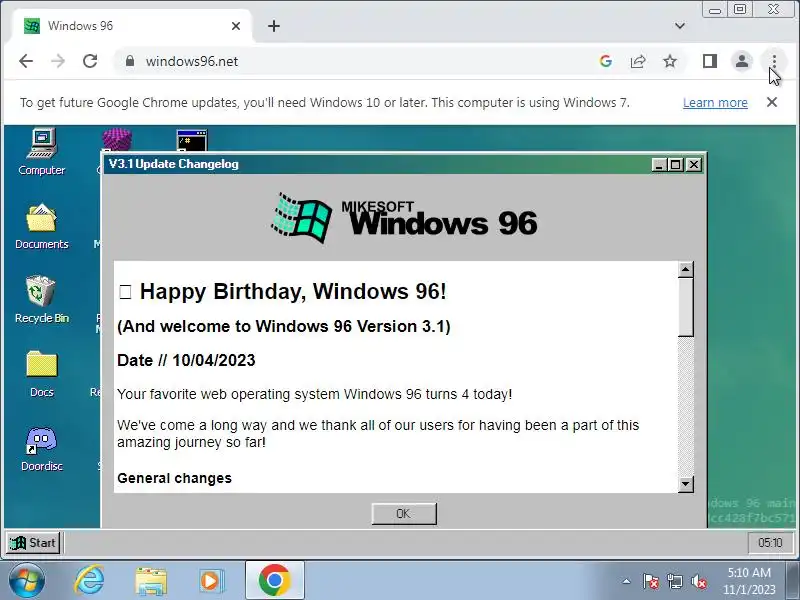The width and height of the screenshot is (800, 600).
Task: Dismiss the Chrome update infobar
Action: (772, 102)
